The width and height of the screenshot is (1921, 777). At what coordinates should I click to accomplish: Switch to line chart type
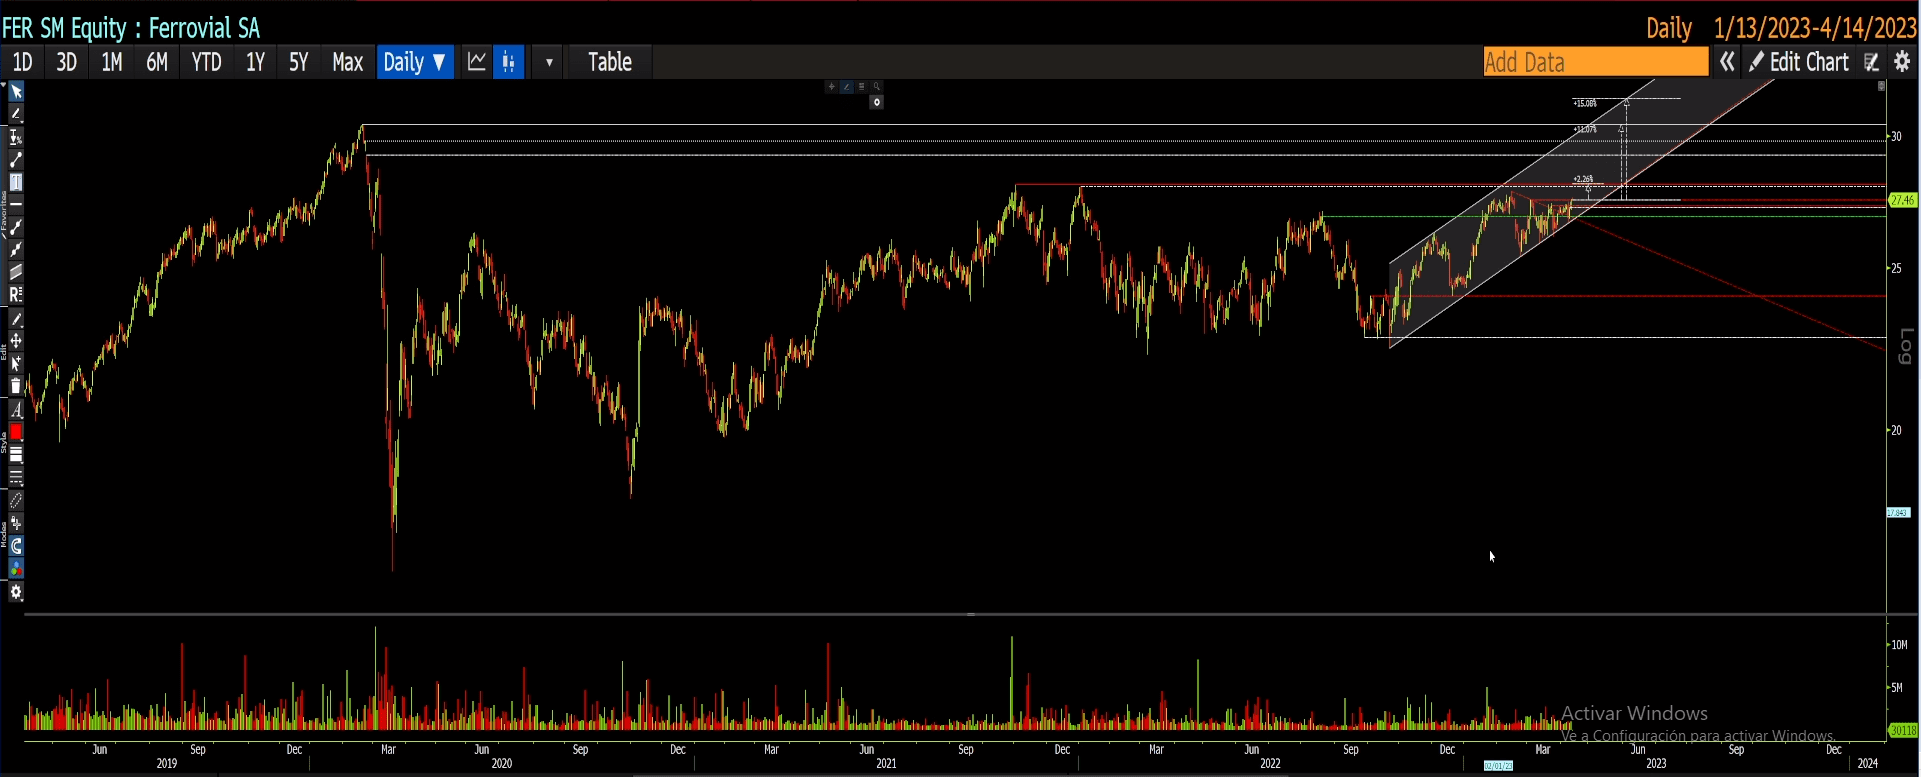pyautogui.click(x=477, y=62)
